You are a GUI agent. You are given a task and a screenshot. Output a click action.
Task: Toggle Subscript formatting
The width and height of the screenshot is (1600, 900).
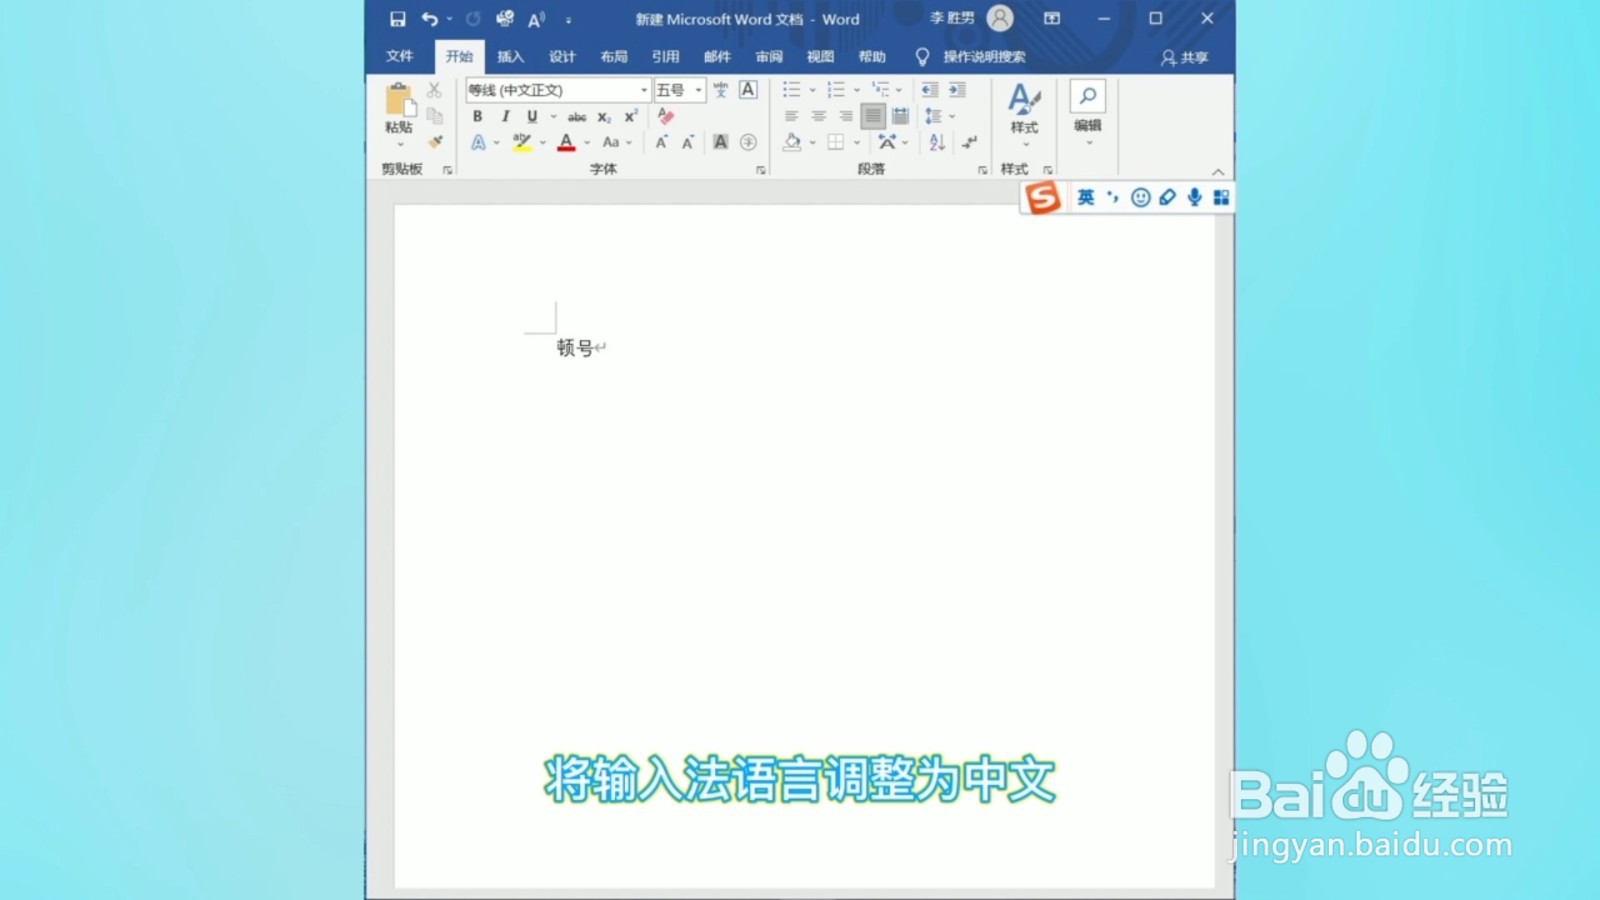(604, 117)
